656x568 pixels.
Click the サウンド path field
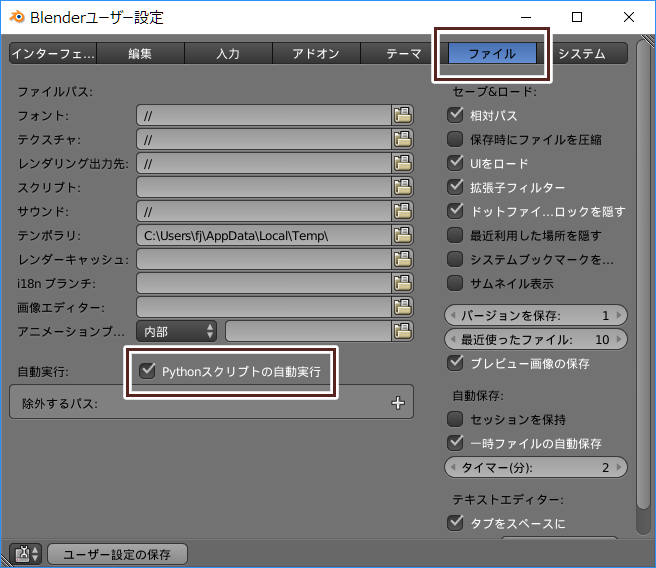click(264, 211)
